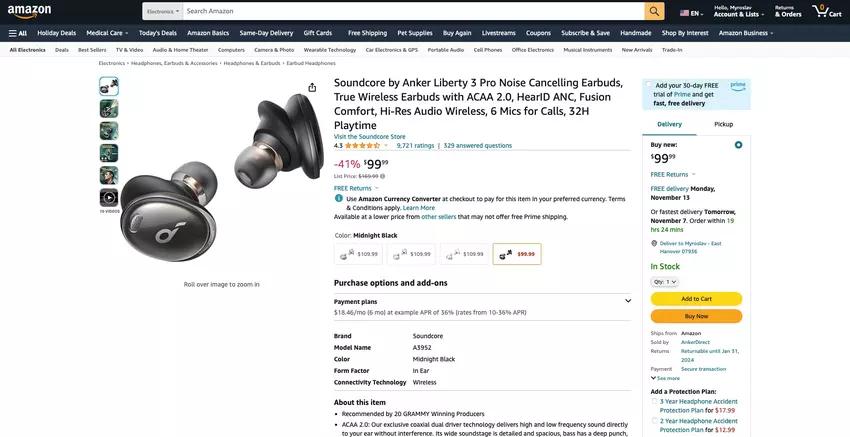850x437 pixels.
Task: Click the videos play thumbnail icon
Action: pyautogui.click(x=108, y=198)
